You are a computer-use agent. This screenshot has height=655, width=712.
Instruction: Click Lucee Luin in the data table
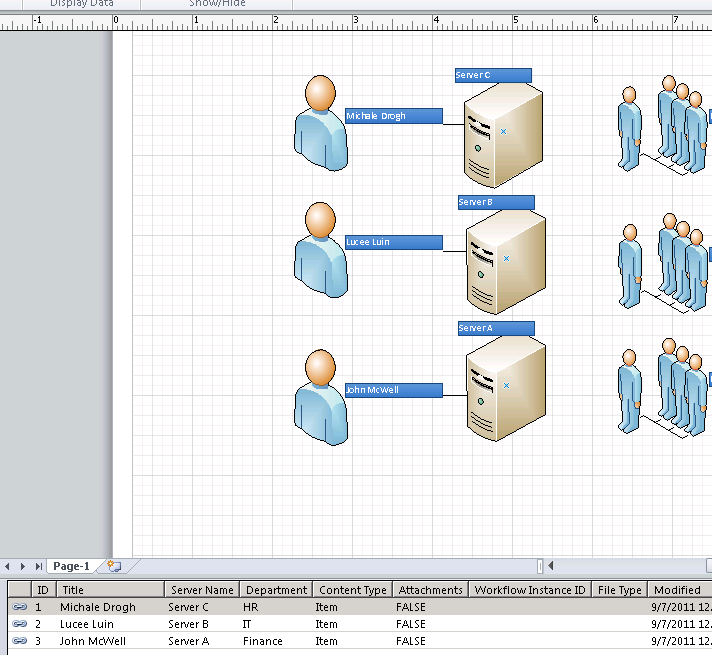click(87, 624)
